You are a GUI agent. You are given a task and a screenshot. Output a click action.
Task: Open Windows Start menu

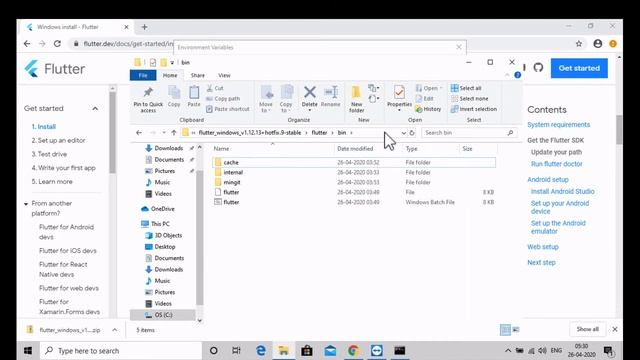[x=28, y=351]
